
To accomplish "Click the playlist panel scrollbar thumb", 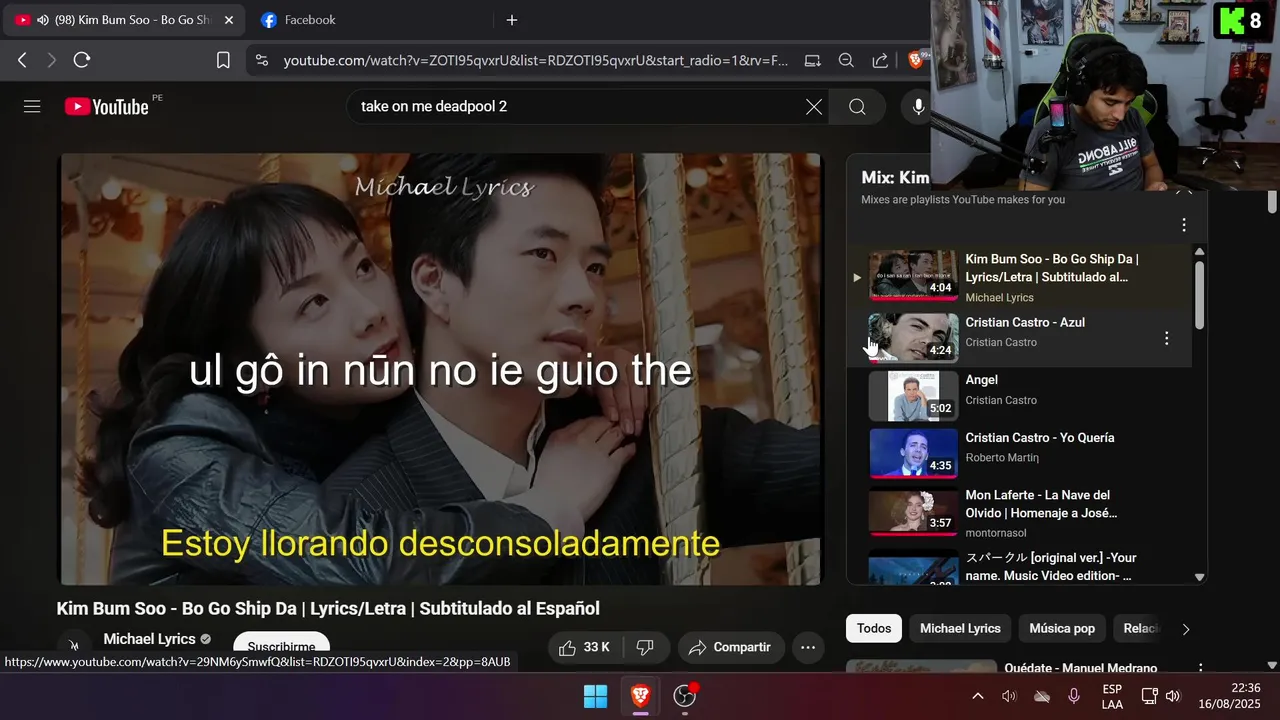I will (x=1200, y=293).
